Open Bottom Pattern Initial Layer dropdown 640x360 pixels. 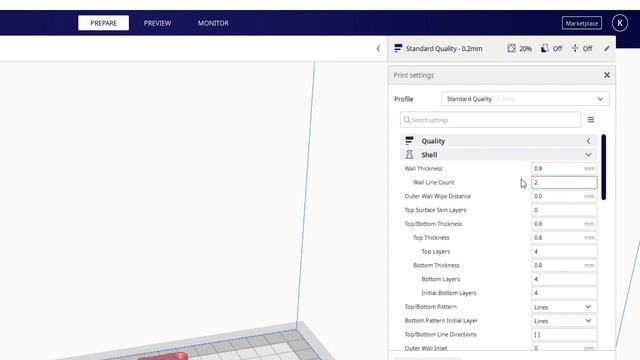click(564, 321)
